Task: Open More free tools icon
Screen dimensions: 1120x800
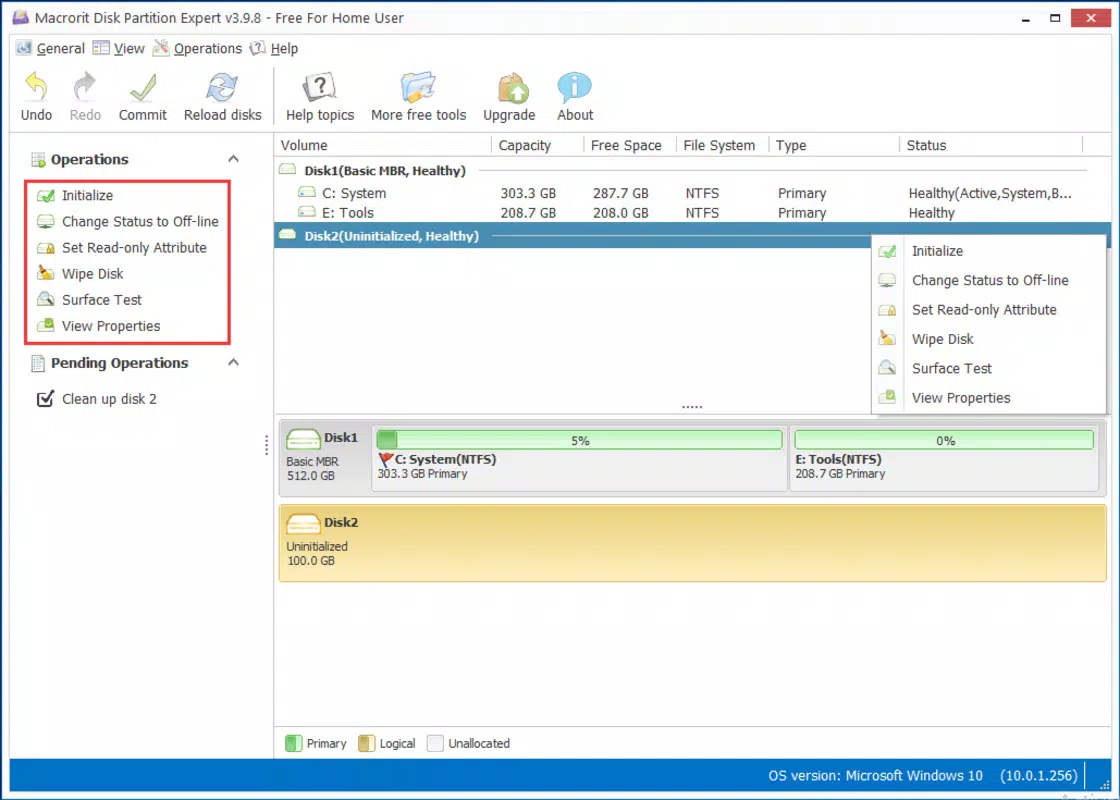Action: 418,88
